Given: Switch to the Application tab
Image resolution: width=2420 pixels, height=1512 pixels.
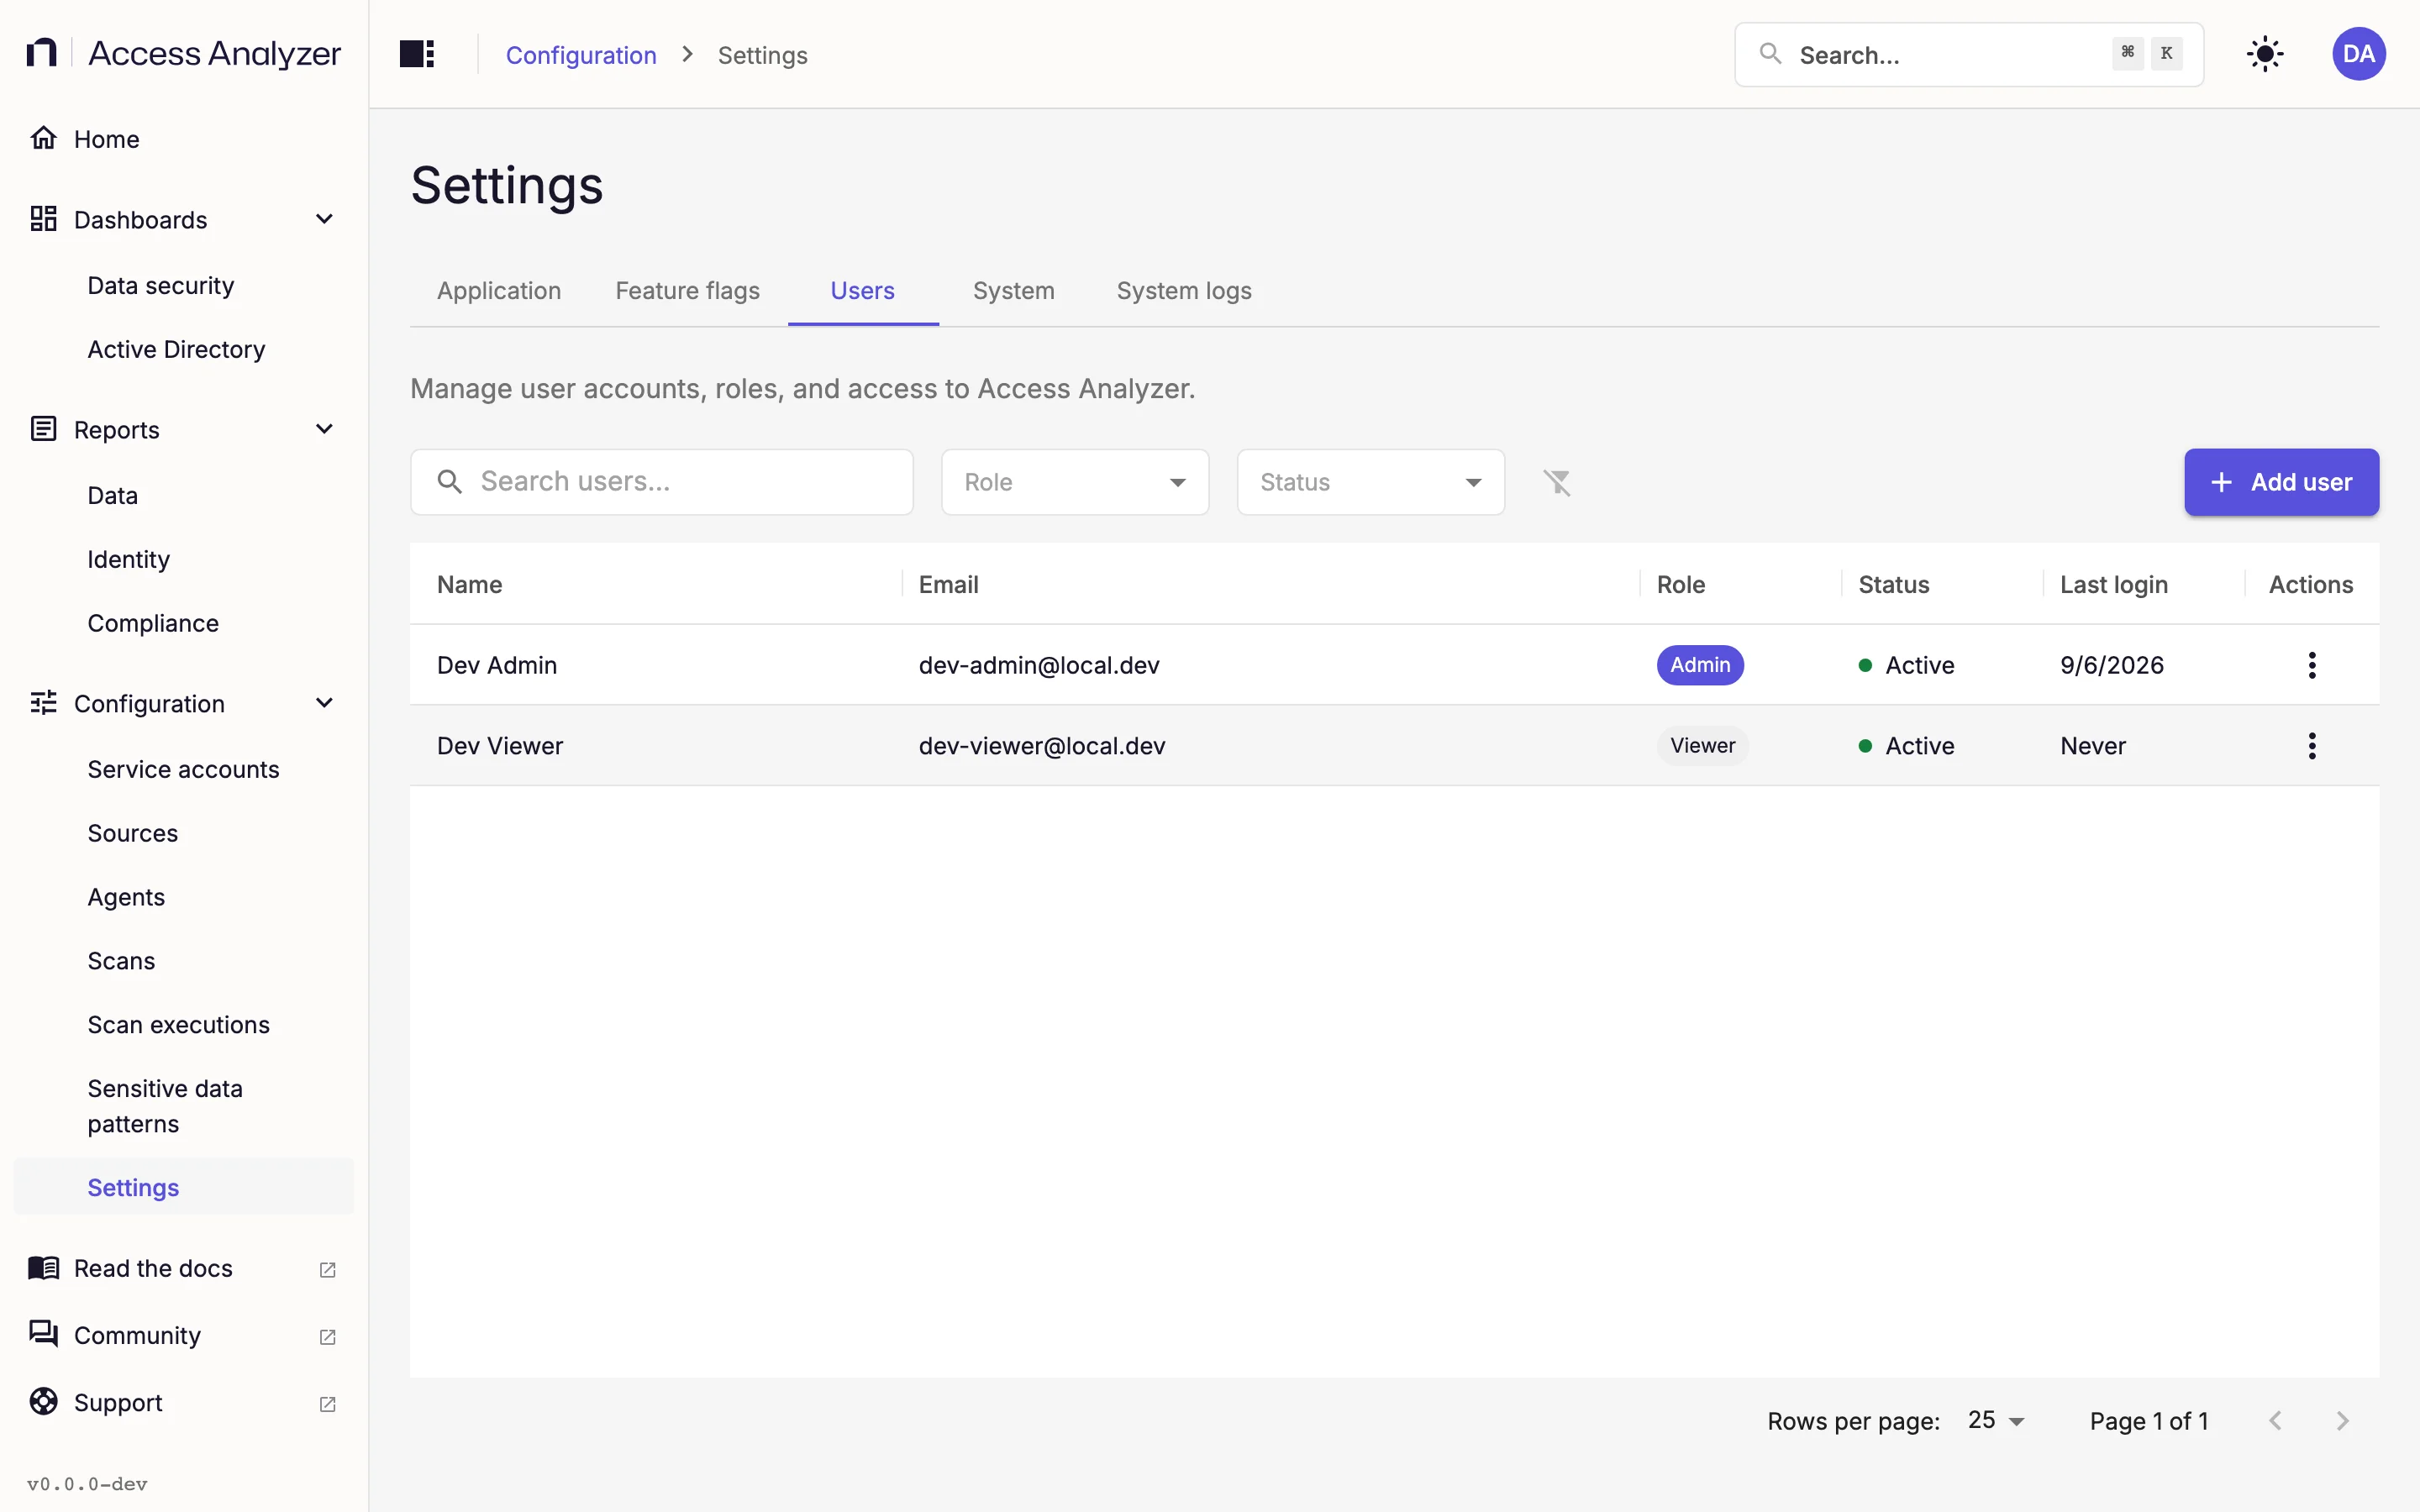Looking at the screenshot, I should coord(499,291).
